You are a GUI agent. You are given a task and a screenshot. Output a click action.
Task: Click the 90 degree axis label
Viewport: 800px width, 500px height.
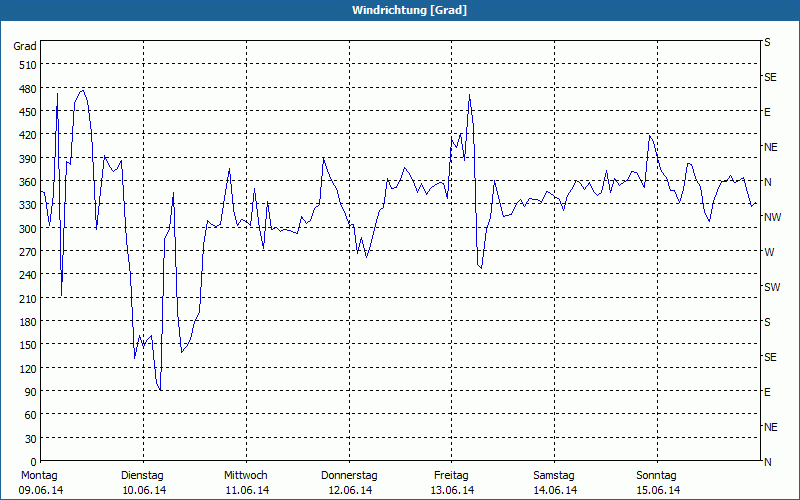(31, 392)
